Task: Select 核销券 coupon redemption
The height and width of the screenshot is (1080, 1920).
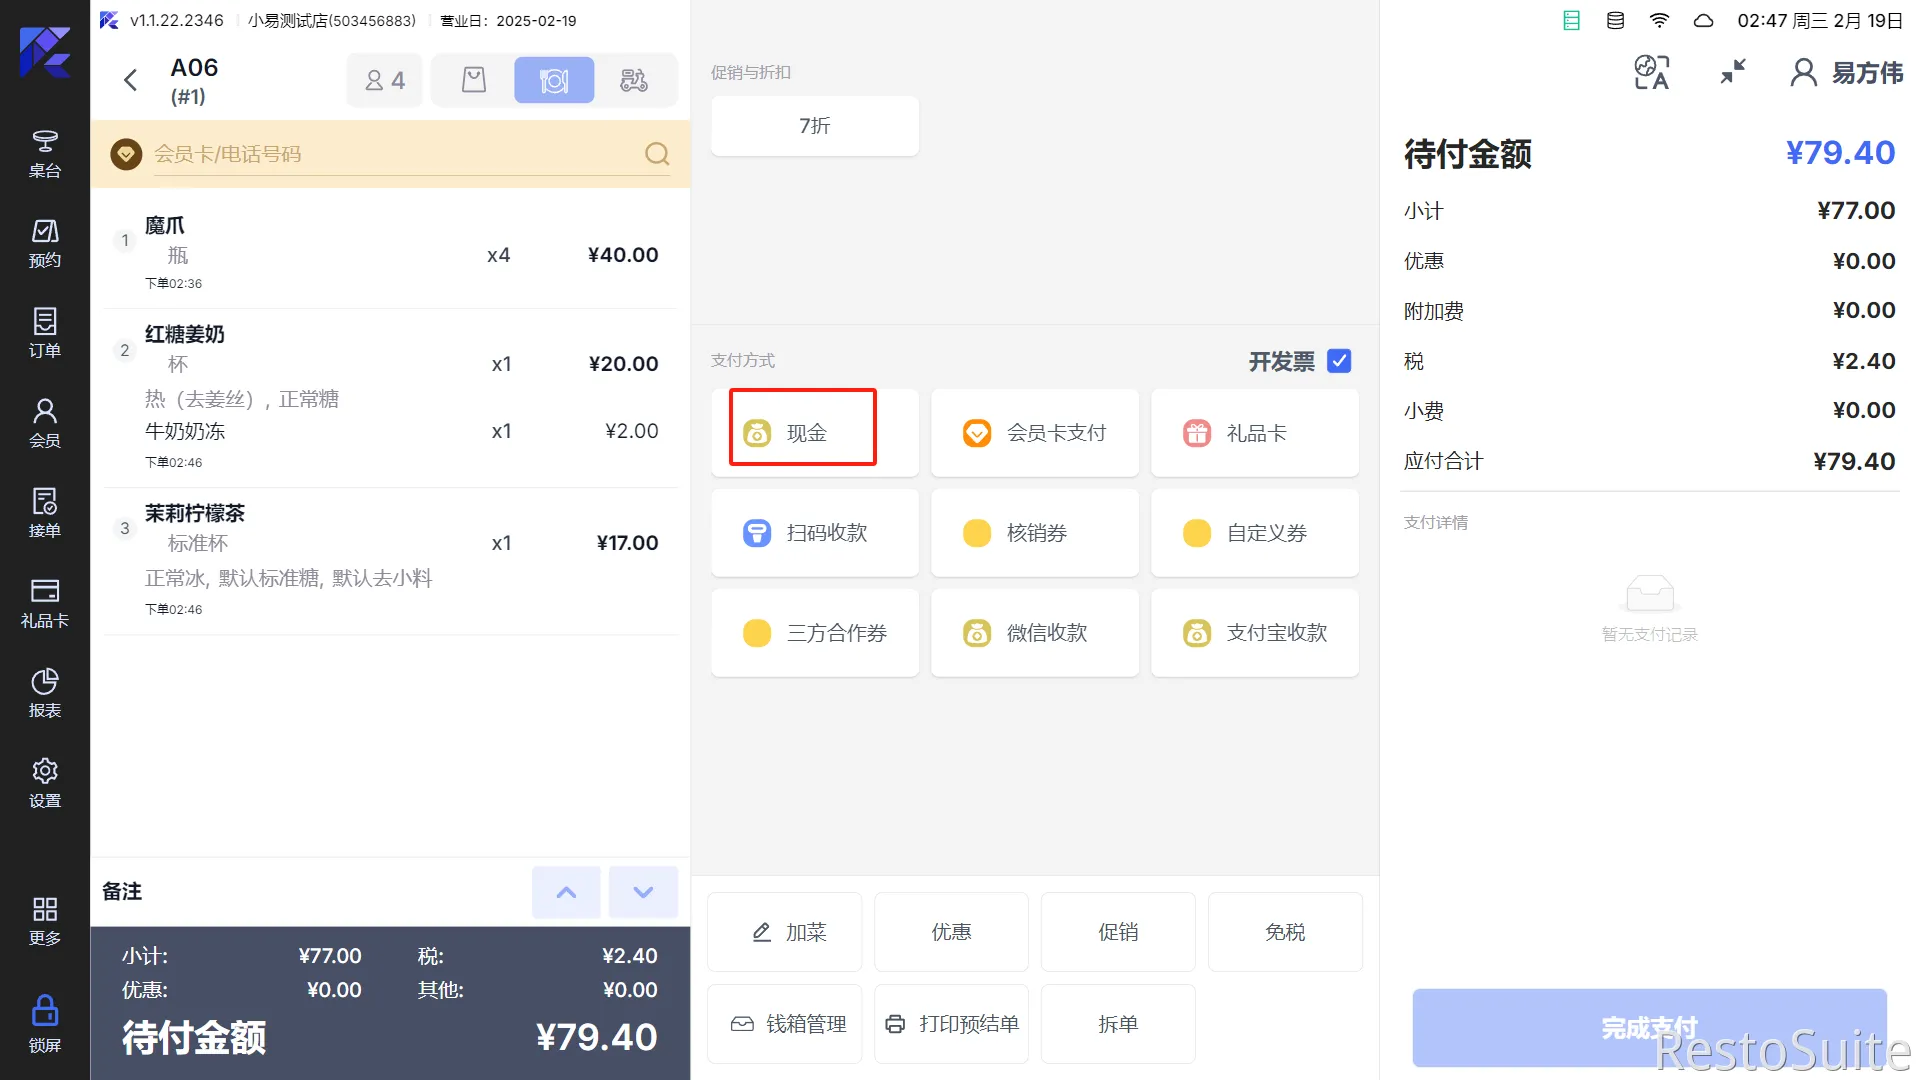Action: pyautogui.click(x=1034, y=533)
